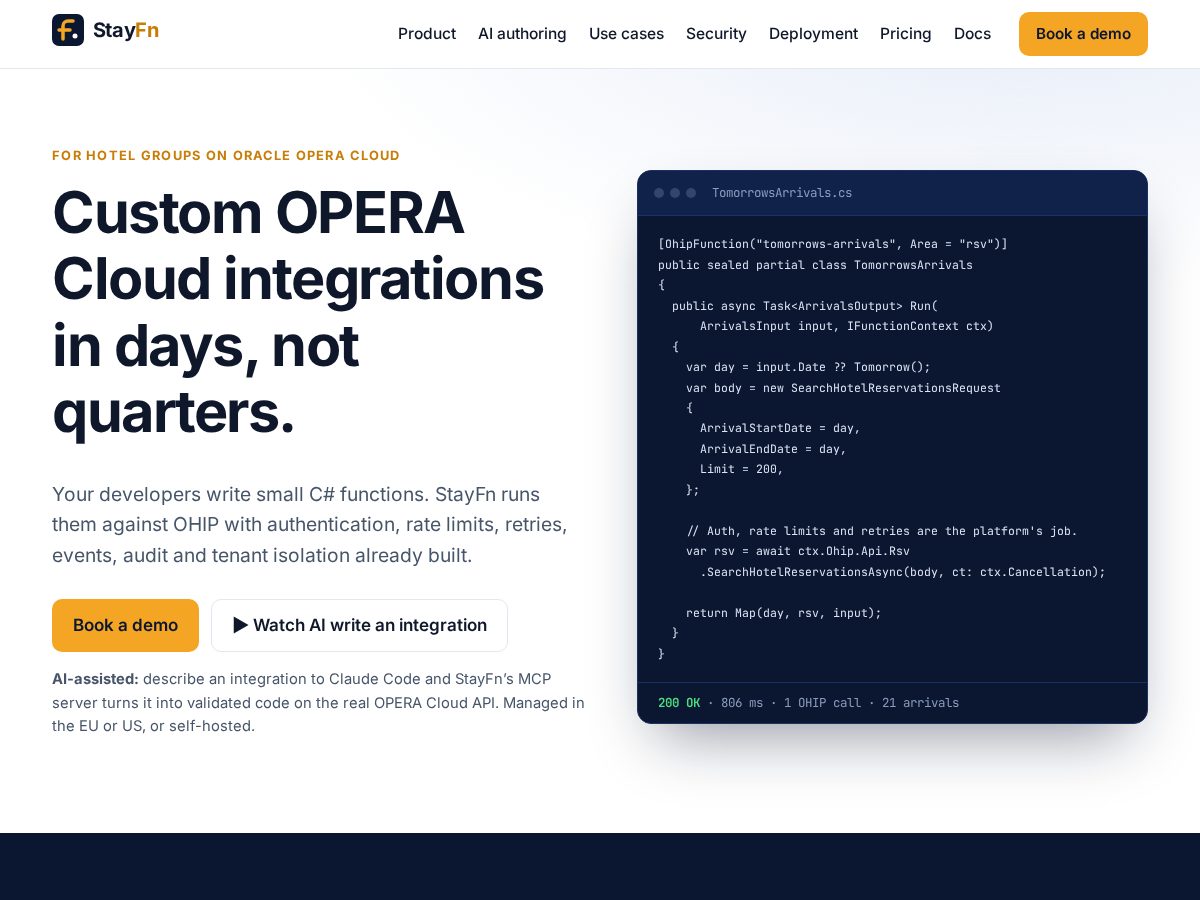Click the second window dot in code panel
Image resolution: width=1200 pixels, height=900 pixels.
pos(675,193)
